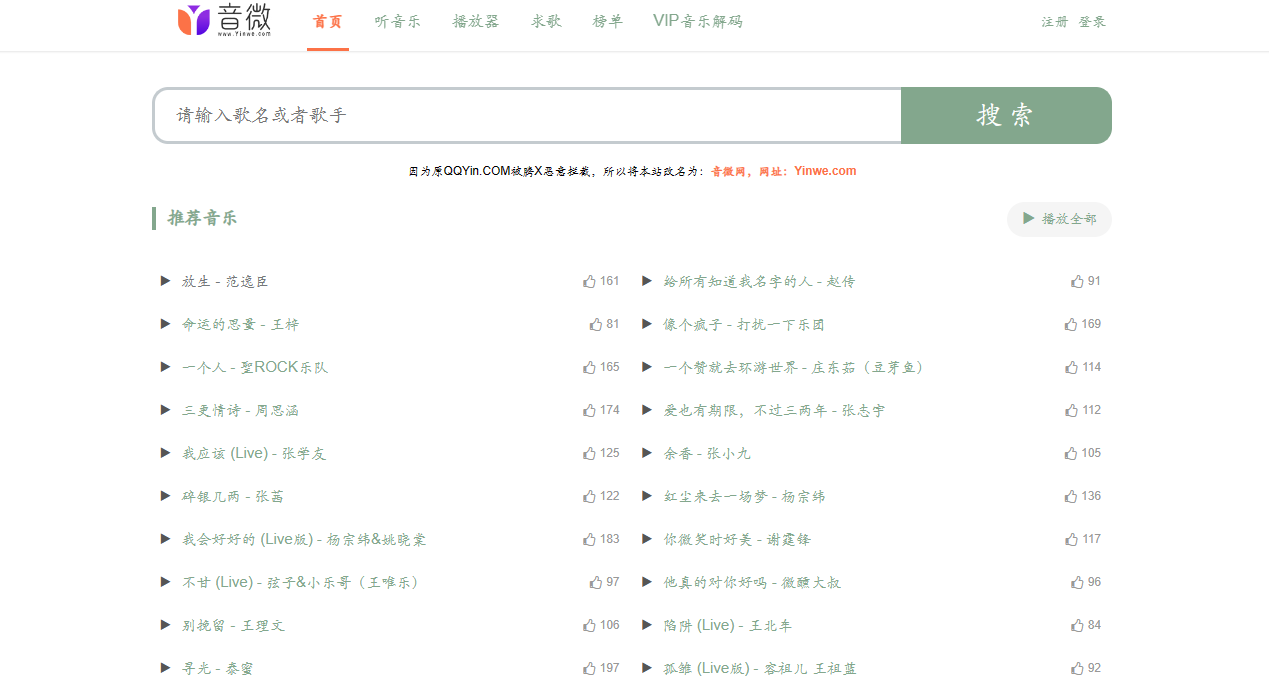The height and width of the screenshot is (698, 1269).
Task: Play 余香 - 张小九 track
Action: [x=647, y=453]
